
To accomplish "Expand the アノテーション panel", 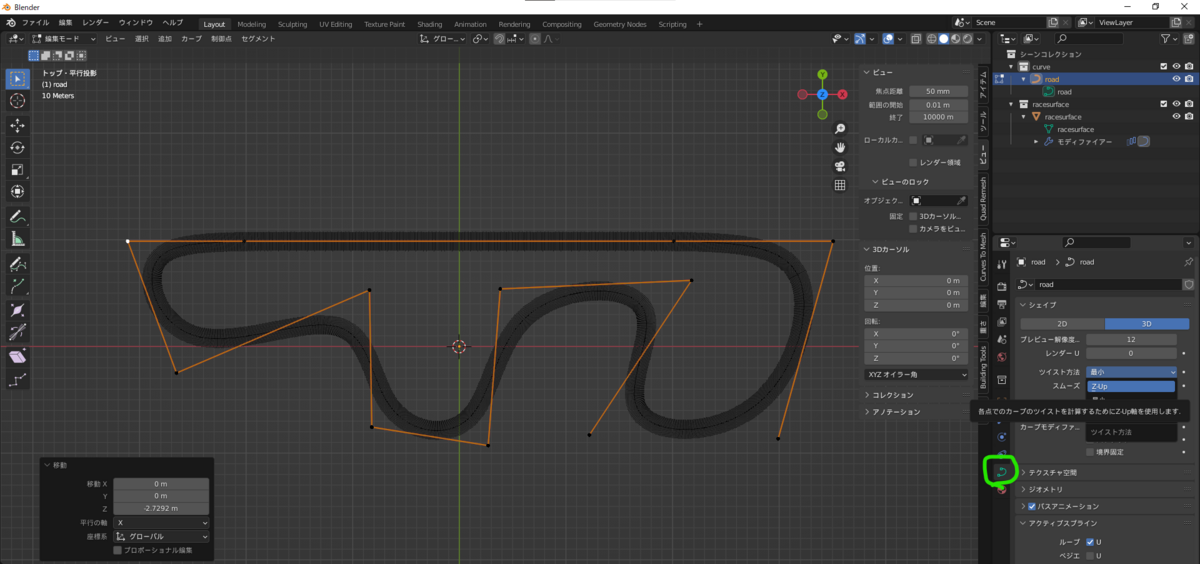I will pos(895,411).
